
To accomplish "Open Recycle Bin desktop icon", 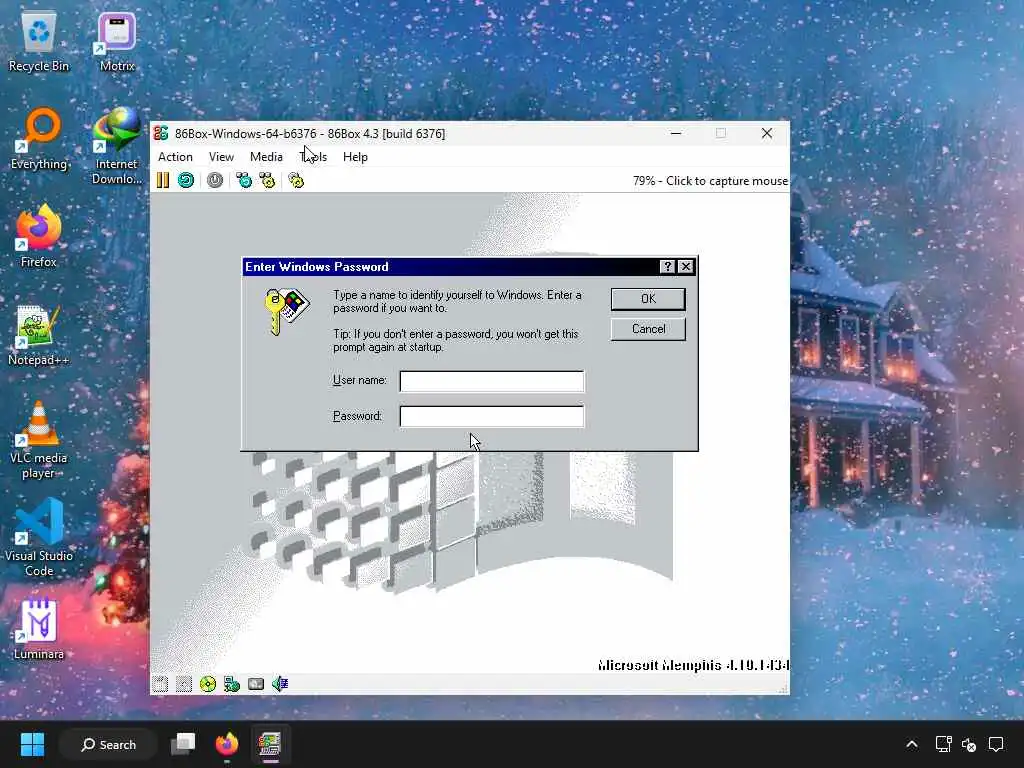I will tap(39, 42).
